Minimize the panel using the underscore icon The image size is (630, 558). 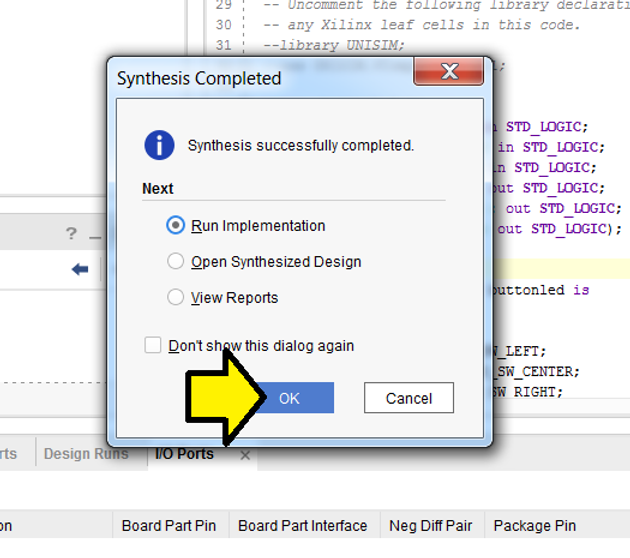pos(95,234)
